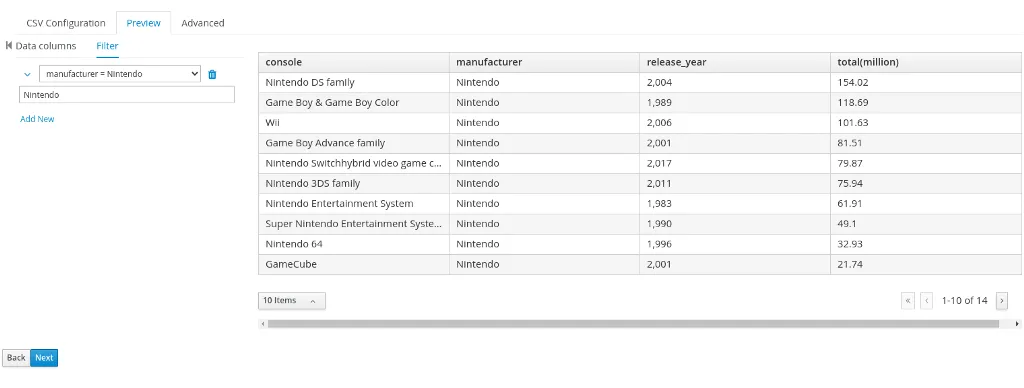Click release year 2,017 cell

click(x=735, y=163)
